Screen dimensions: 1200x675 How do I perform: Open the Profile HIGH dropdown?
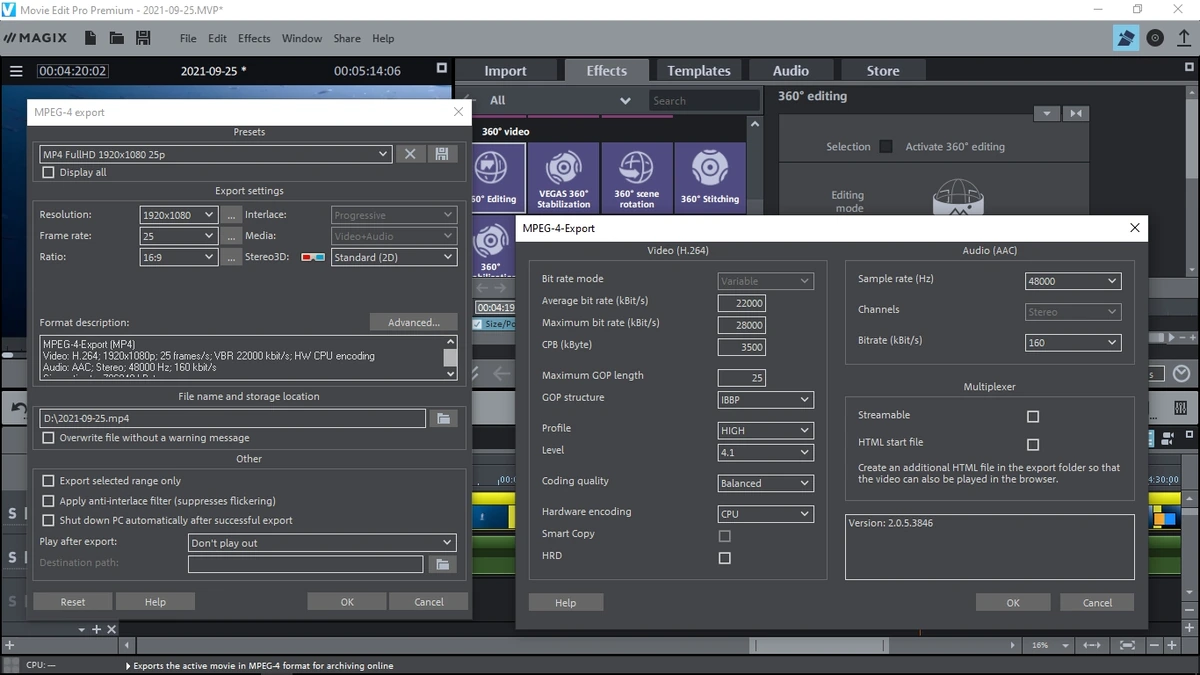click(765, 431)
